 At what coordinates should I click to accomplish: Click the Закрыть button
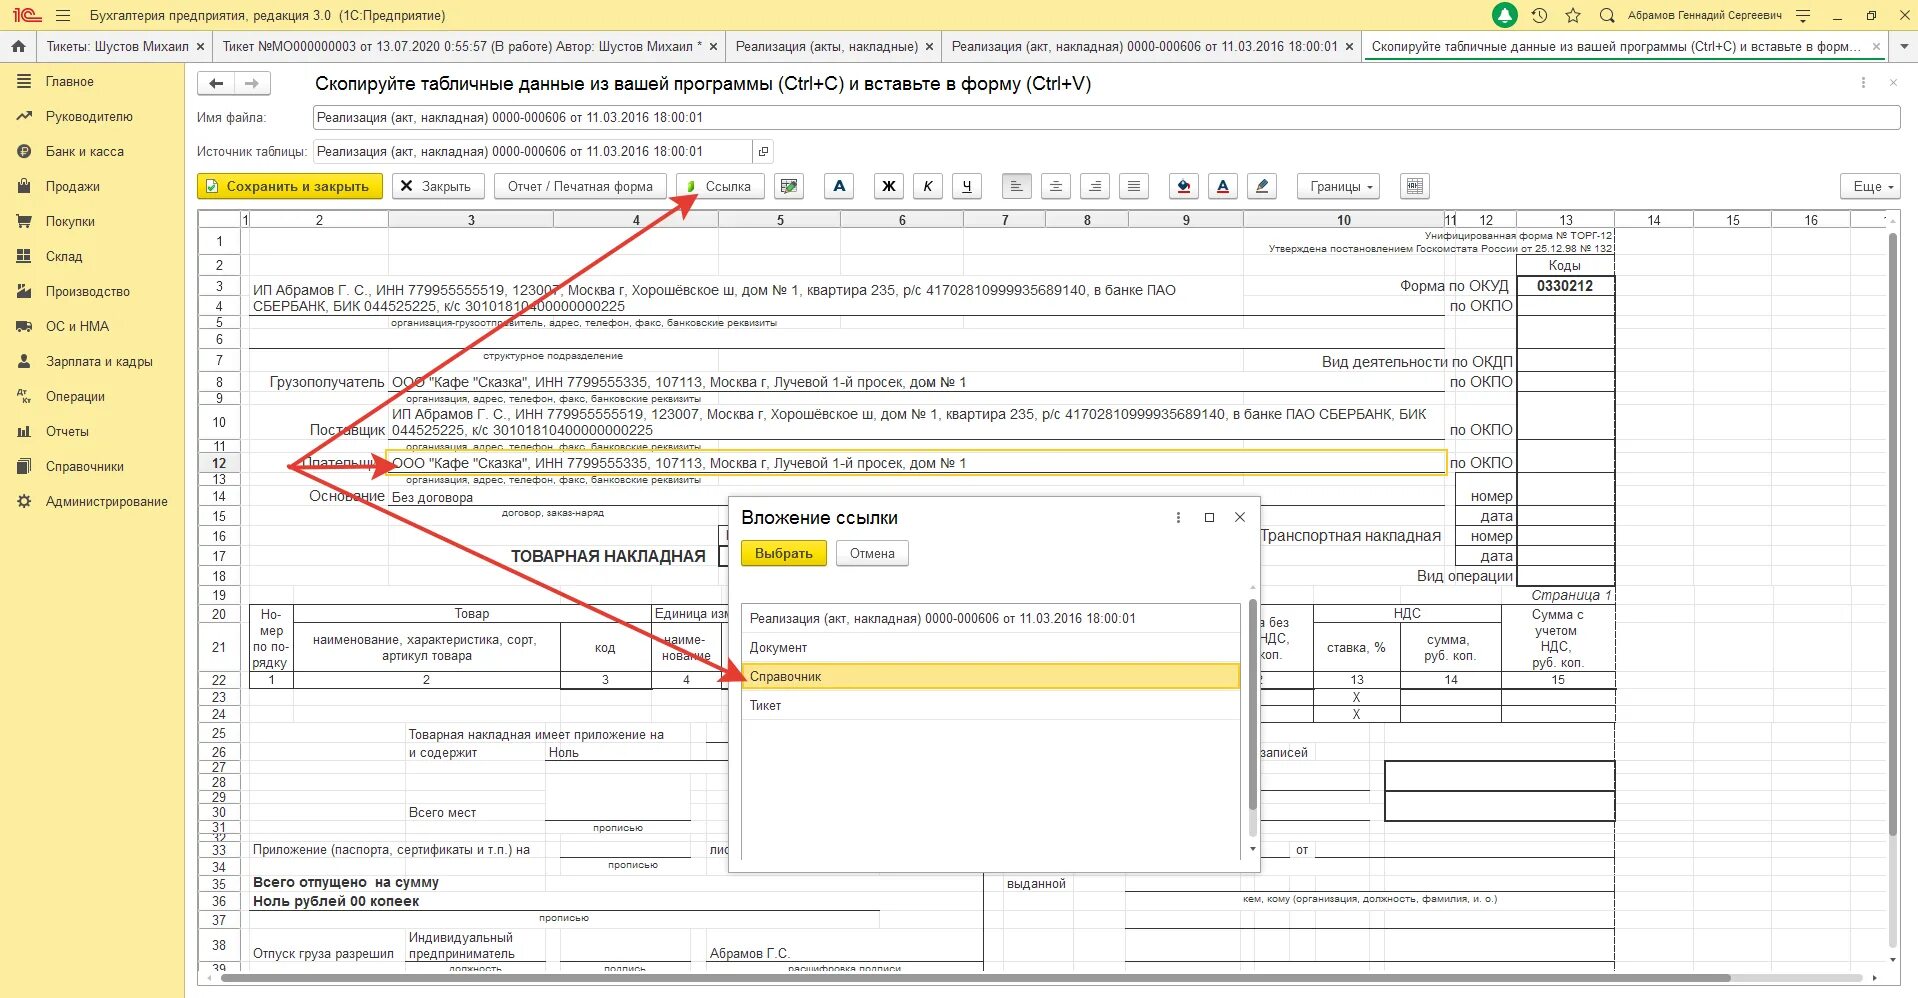[x=438, y=186]
